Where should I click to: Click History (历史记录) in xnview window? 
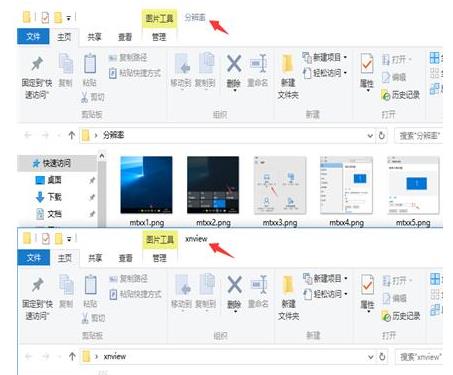(401, 316)
